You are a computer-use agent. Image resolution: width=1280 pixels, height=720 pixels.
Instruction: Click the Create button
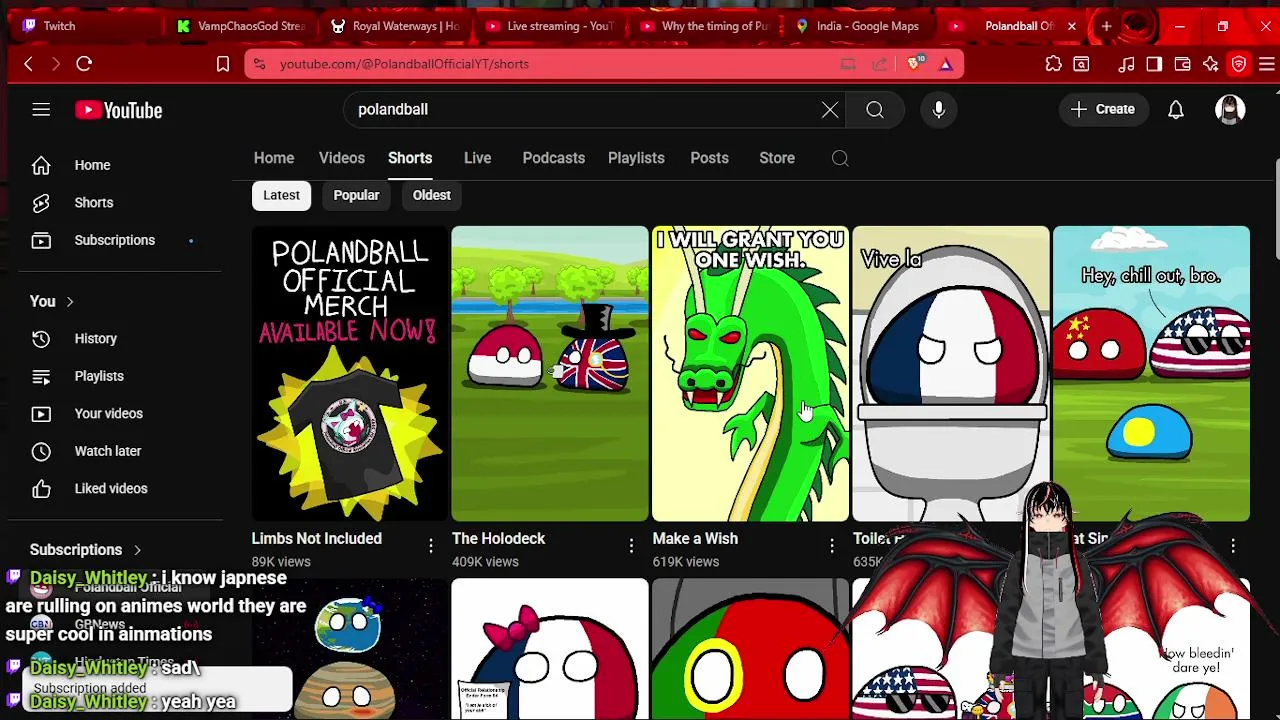click(x=1103, y=110)
